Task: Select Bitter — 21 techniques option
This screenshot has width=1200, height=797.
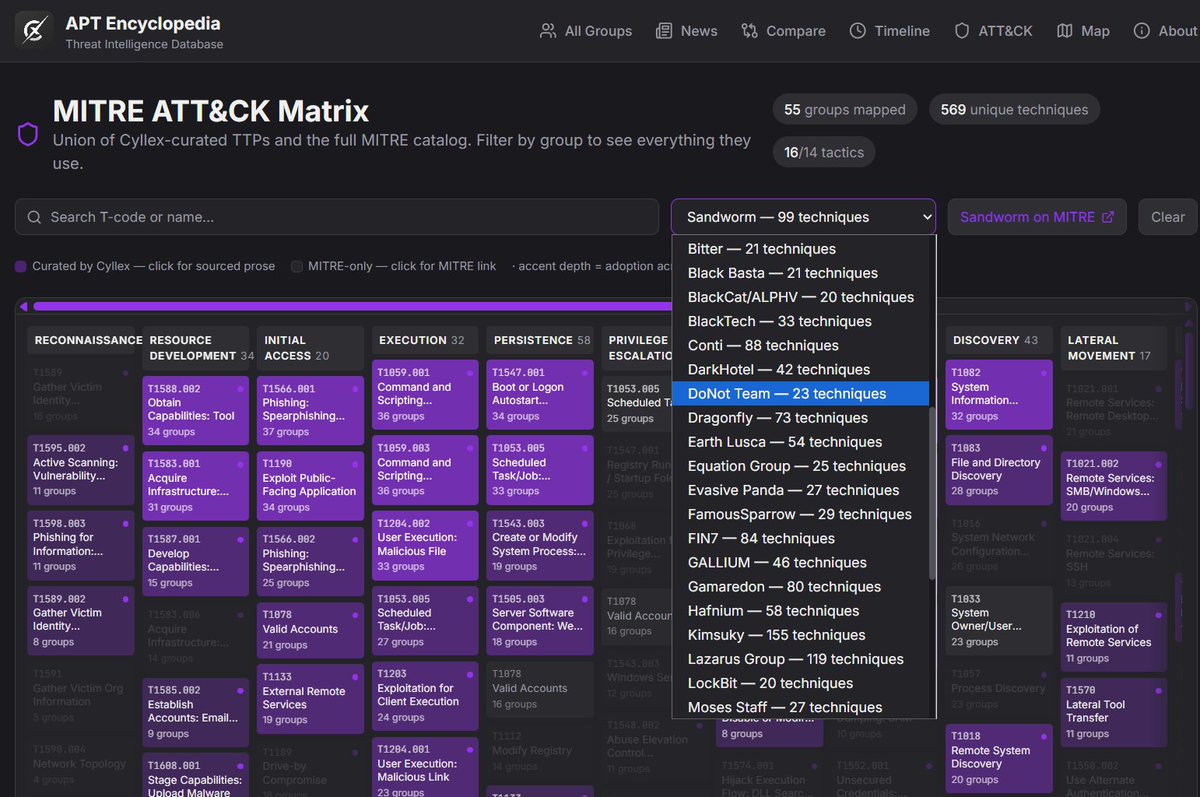Action: [x=801, y=249]
